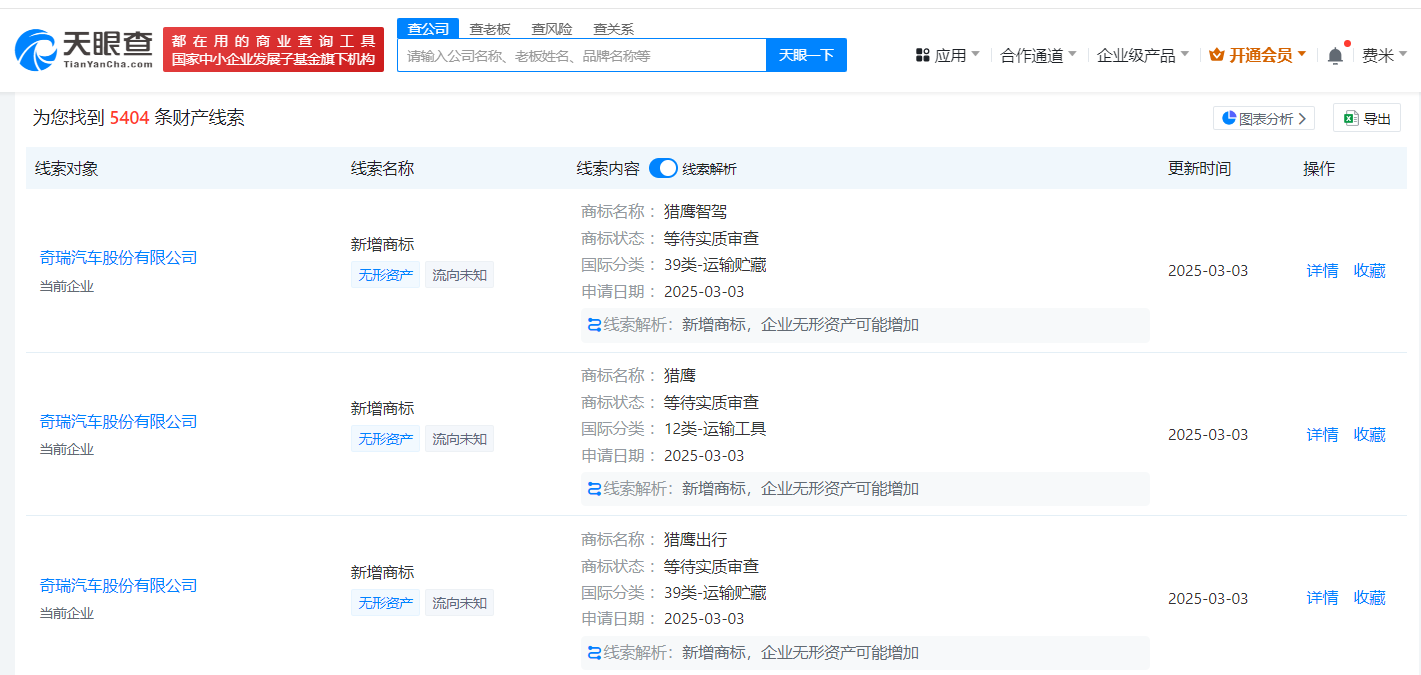Image resolution: width=1421 pixels, height=675 pixels.
Task: Click the company search input field
Action: point(581,56)
